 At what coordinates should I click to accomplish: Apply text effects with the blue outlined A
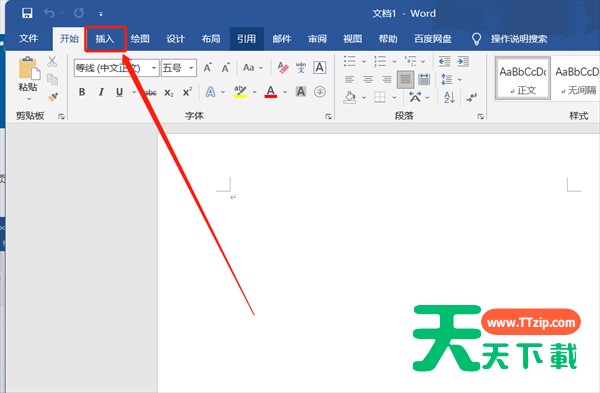point(210,92)
